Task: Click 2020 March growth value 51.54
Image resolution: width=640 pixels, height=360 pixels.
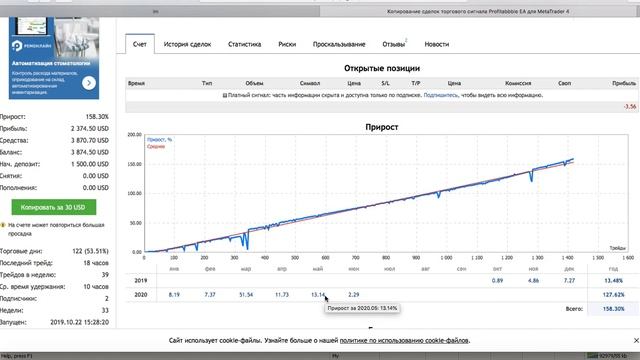Action: click(x=246, y=295)
